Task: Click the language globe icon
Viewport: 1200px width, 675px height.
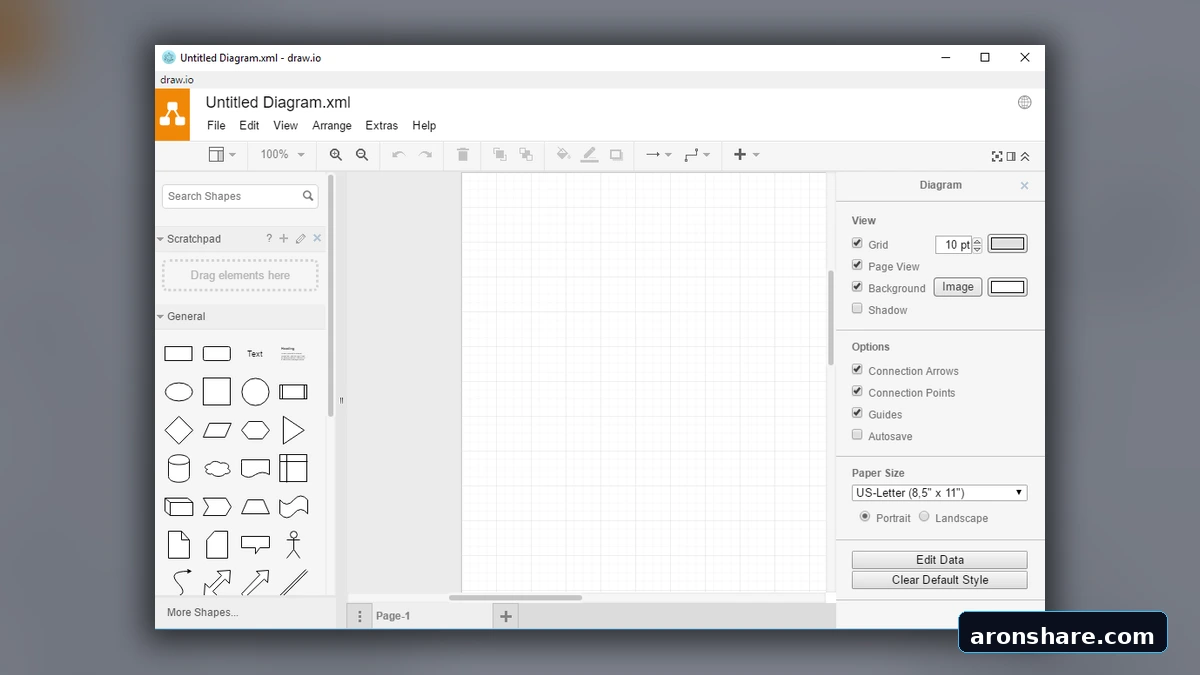Action: coord(1024,102)
